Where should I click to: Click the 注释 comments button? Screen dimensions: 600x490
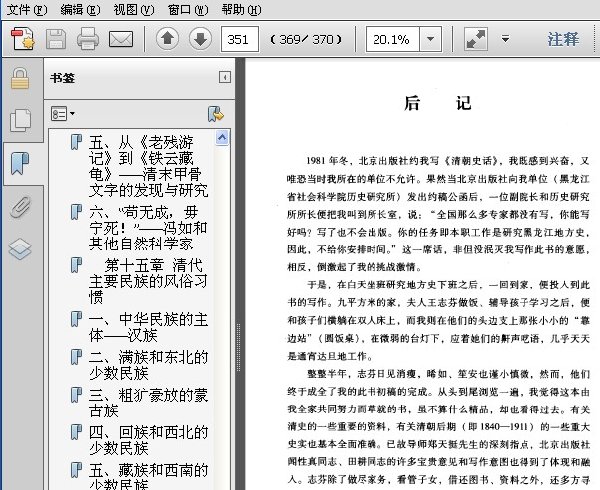(563, 39)
